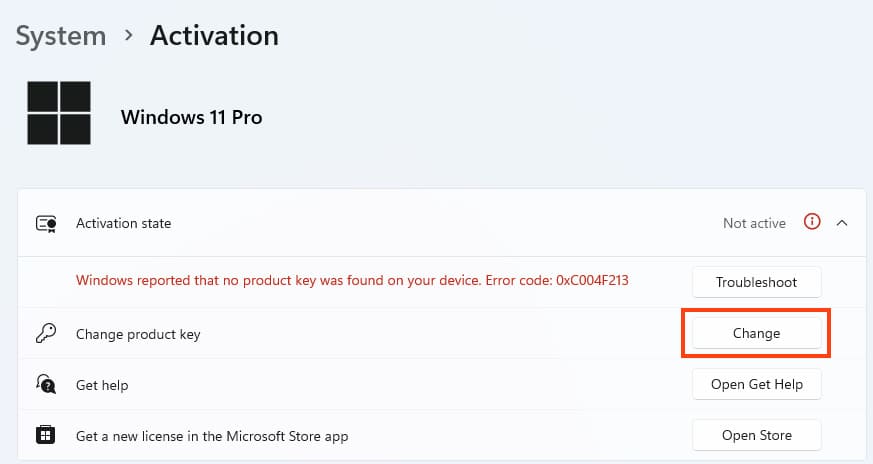Click the Get help label text

pos(102,385)
